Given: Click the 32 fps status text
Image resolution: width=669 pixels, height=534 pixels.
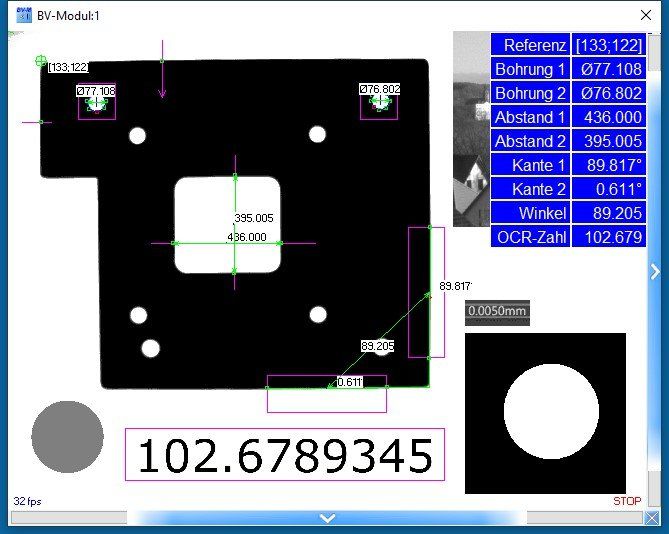Looking at the screenshot, I should [x=28, y=501].
